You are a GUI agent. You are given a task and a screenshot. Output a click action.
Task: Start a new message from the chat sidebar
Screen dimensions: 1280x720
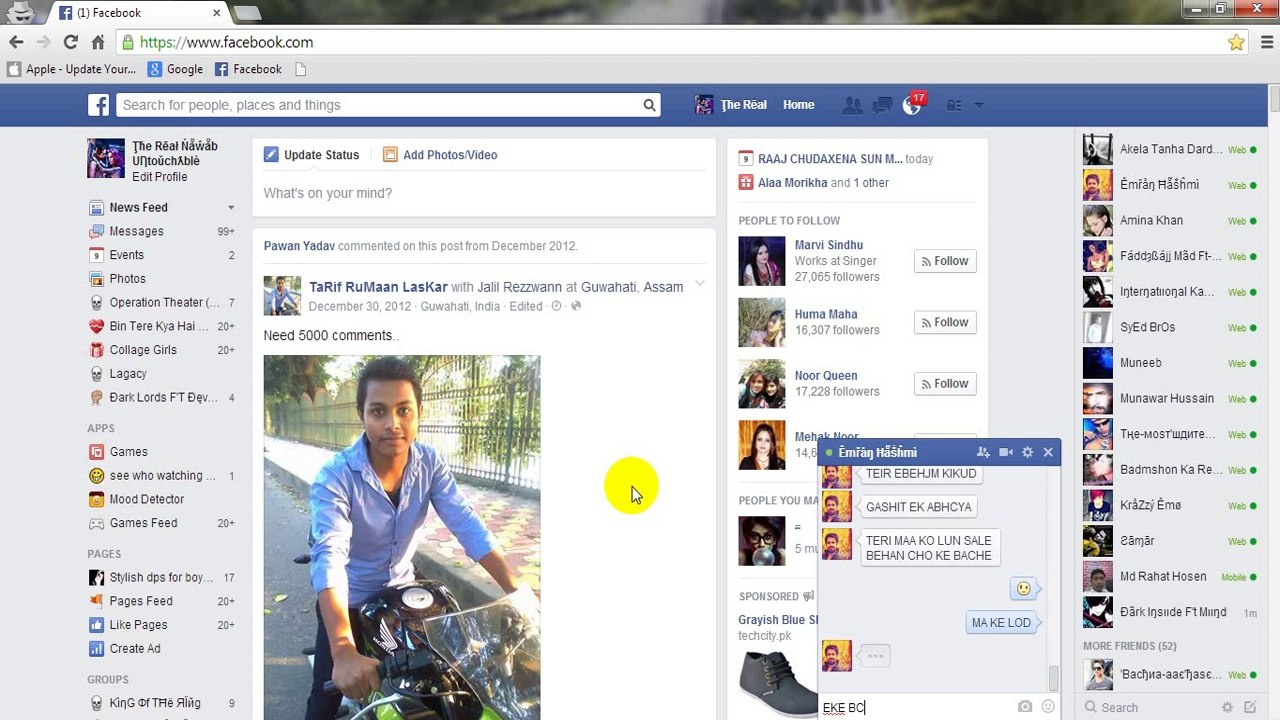[1251, 707]
